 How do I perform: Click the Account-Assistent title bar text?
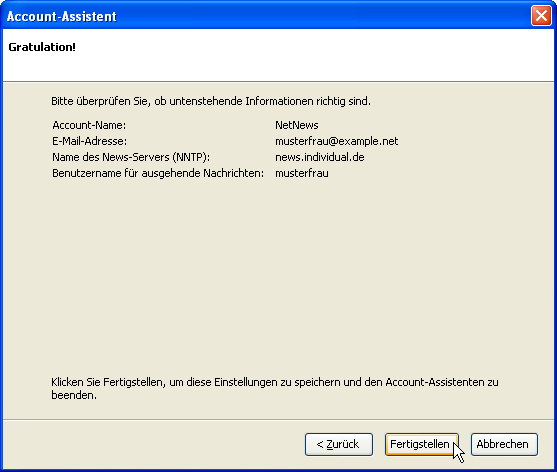click(x=61, y=16)
